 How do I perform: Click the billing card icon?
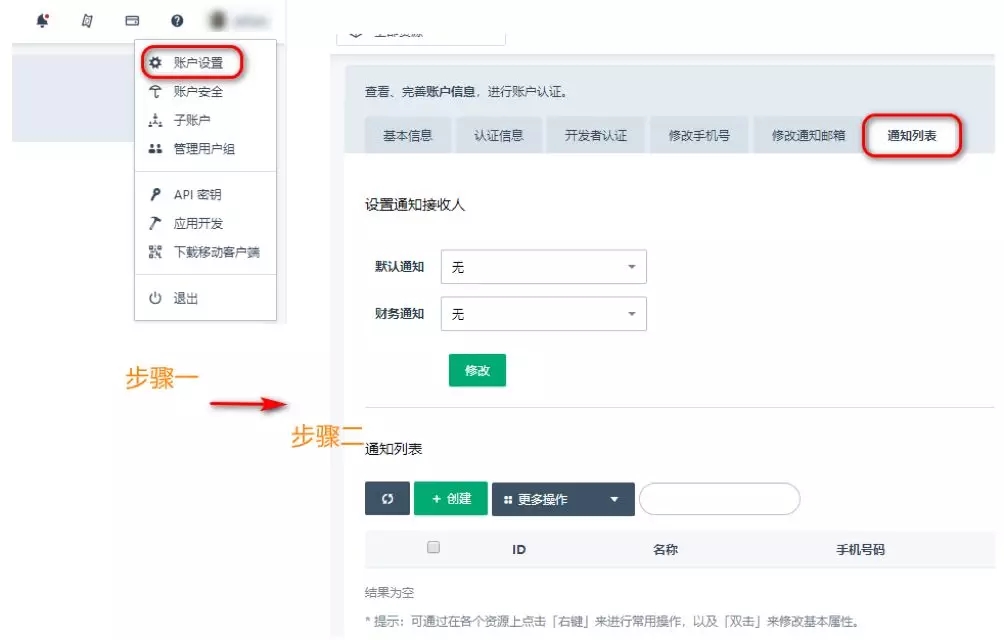click(132, 20)
